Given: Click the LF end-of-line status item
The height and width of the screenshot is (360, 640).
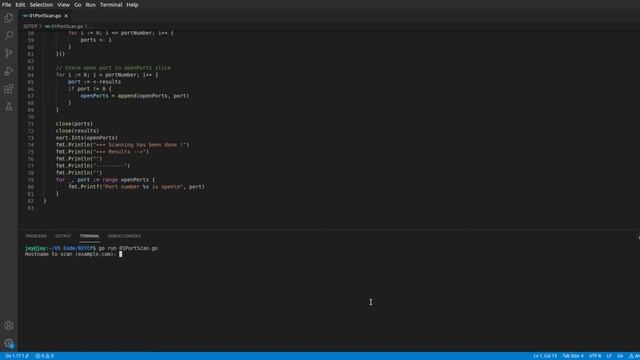Looking at the screenshot, I should [x=609, y=356].
